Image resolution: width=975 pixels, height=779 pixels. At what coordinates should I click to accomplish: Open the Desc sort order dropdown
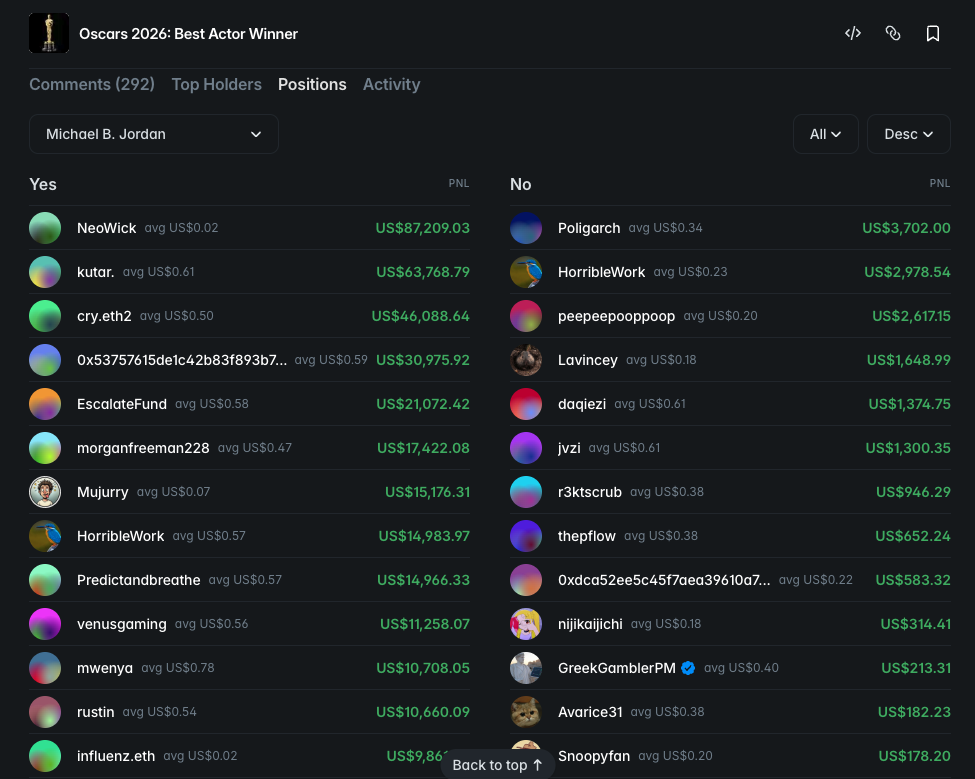(908, 134)
